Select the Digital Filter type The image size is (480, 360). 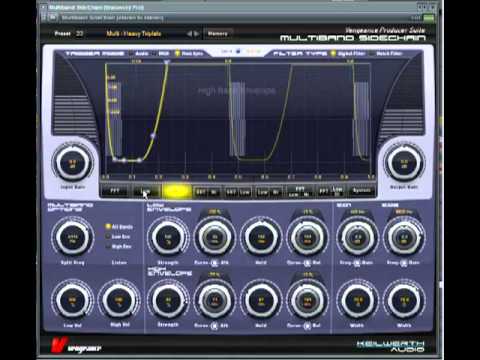pyautogui.click(x=348, y=53)
